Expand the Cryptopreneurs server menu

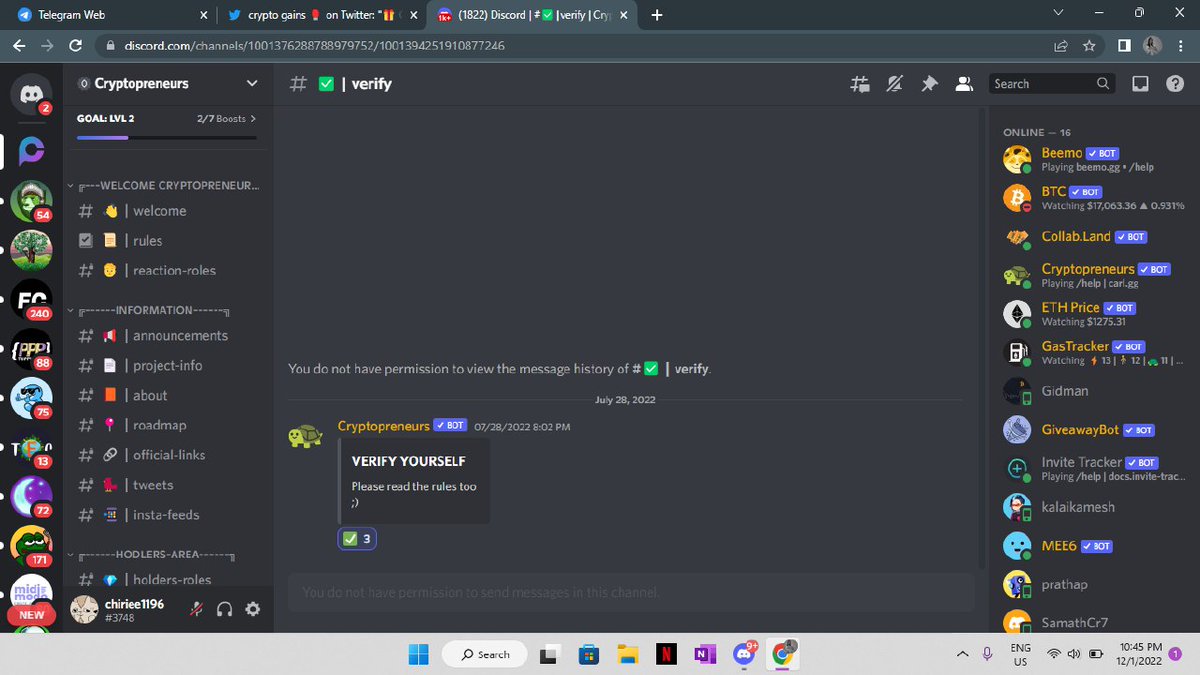(169, 84)
